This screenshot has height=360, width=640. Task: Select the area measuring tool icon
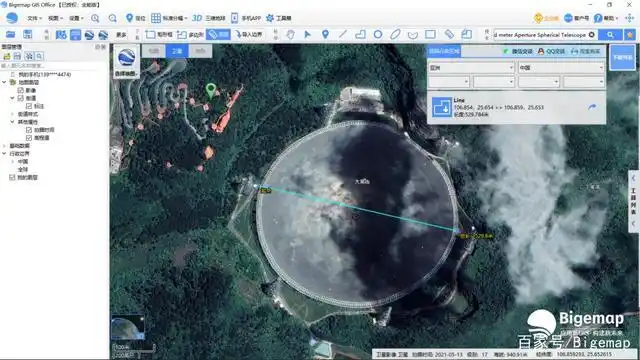[x=467, y=35]
